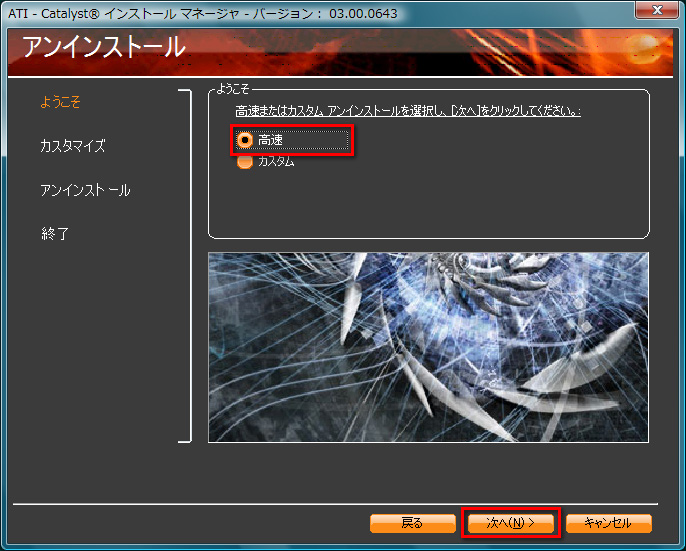The width and height of the screenshot is (686, 551).
Task: Click the アンインストール header title
Action: point(104,47)
